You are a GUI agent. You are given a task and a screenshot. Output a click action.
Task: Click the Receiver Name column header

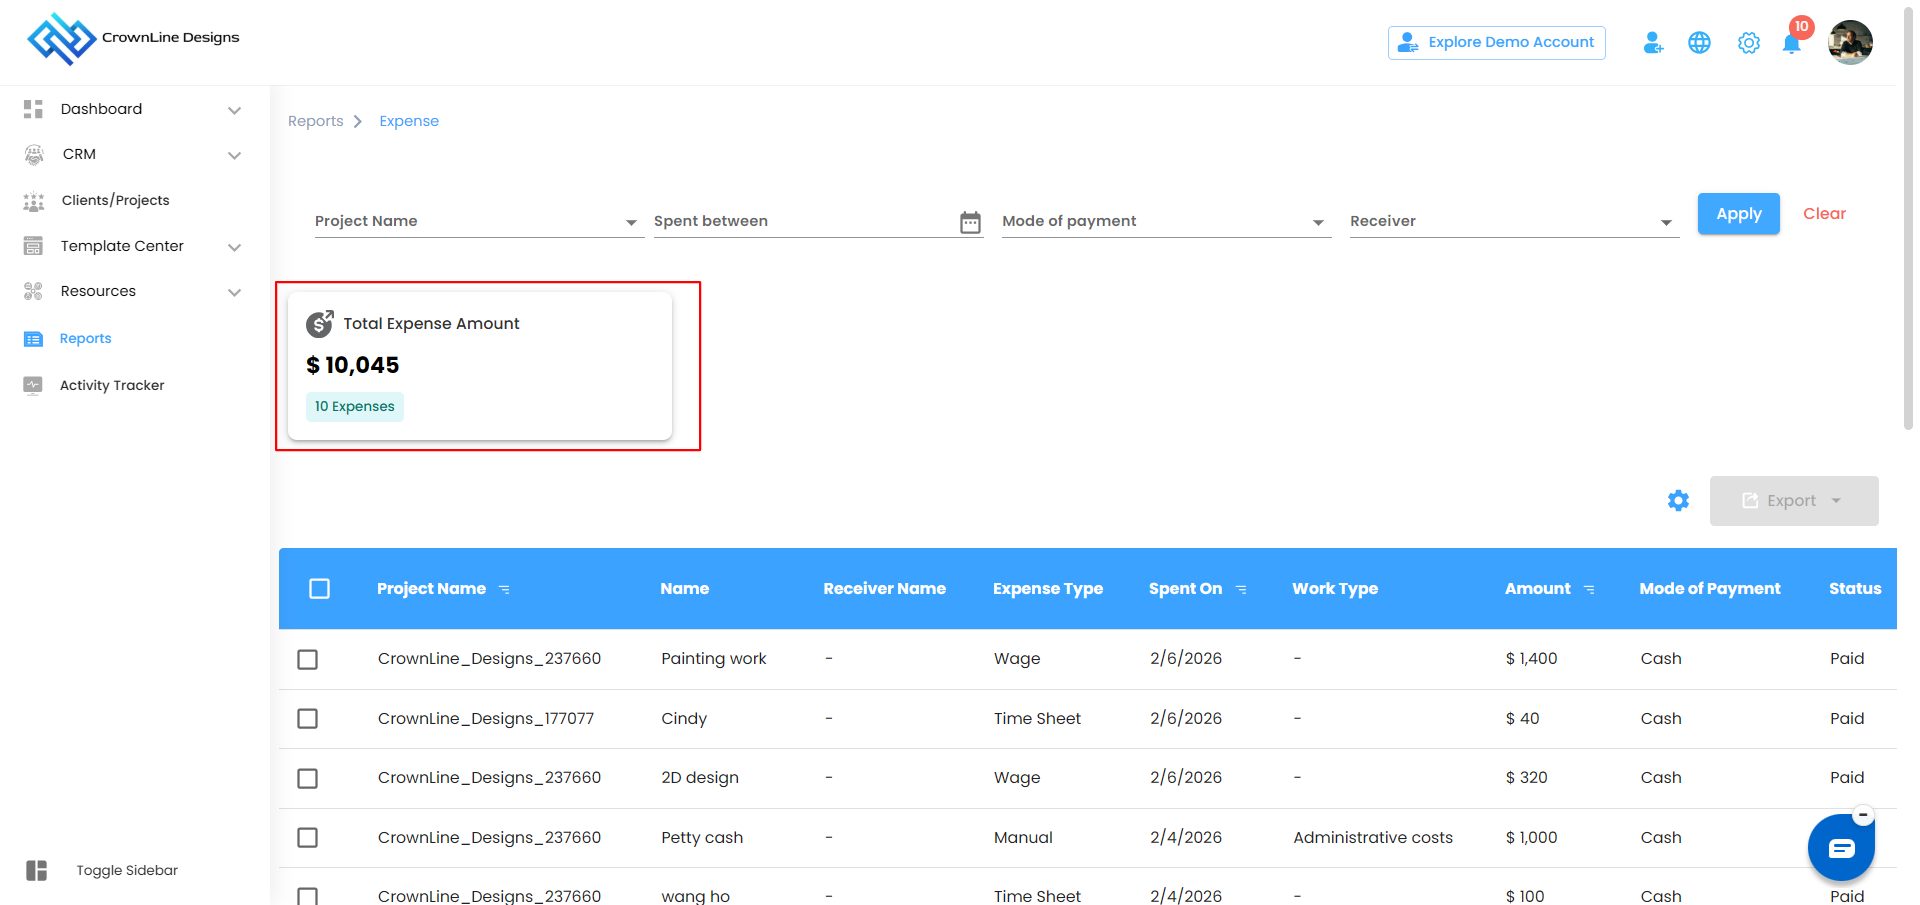(885, 589)
